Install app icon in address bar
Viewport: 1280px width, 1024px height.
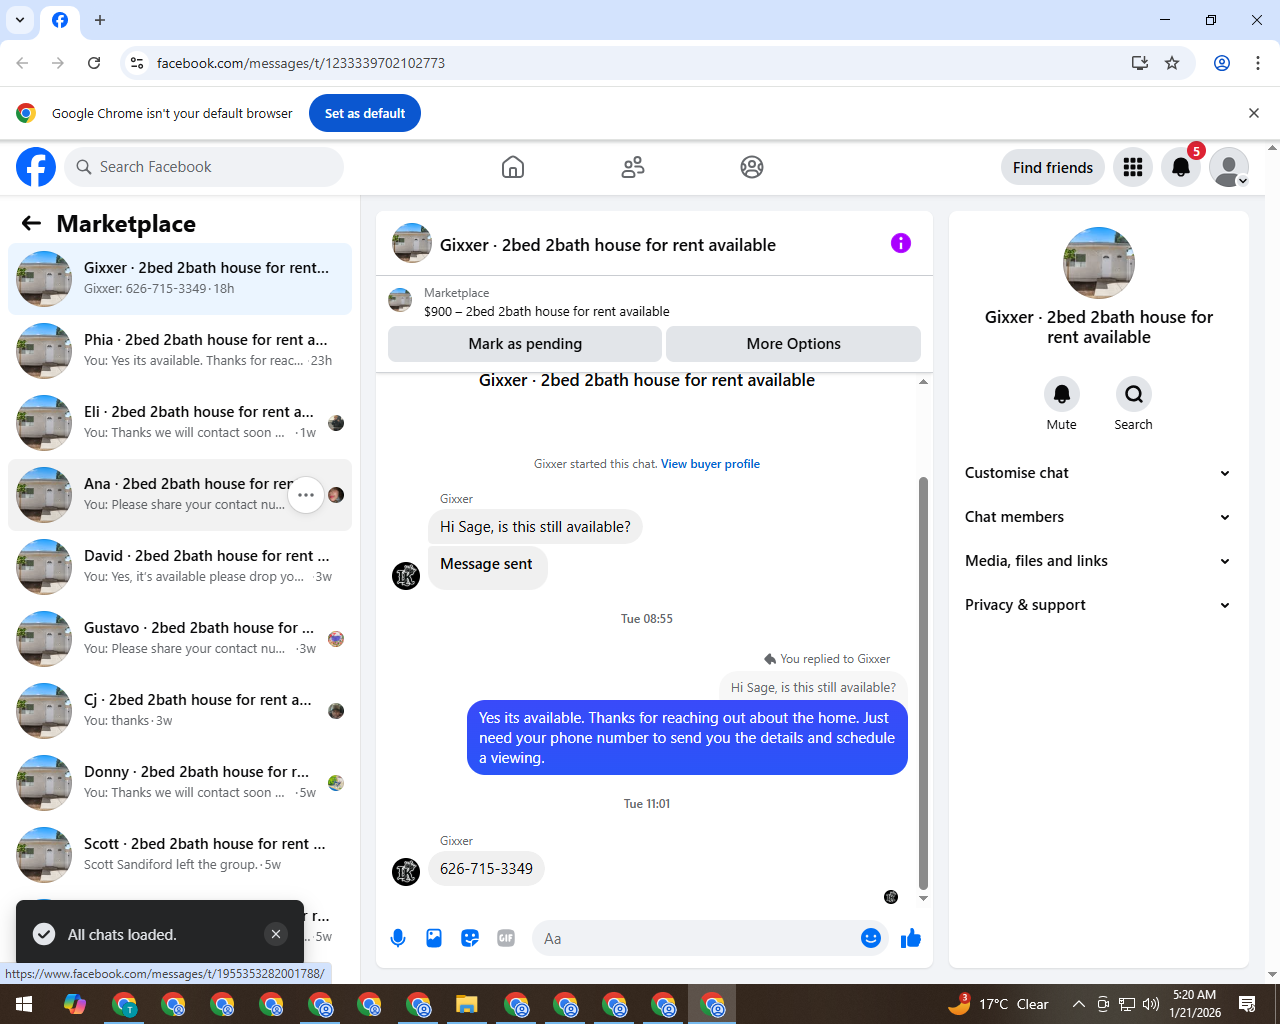(1139, 63)
